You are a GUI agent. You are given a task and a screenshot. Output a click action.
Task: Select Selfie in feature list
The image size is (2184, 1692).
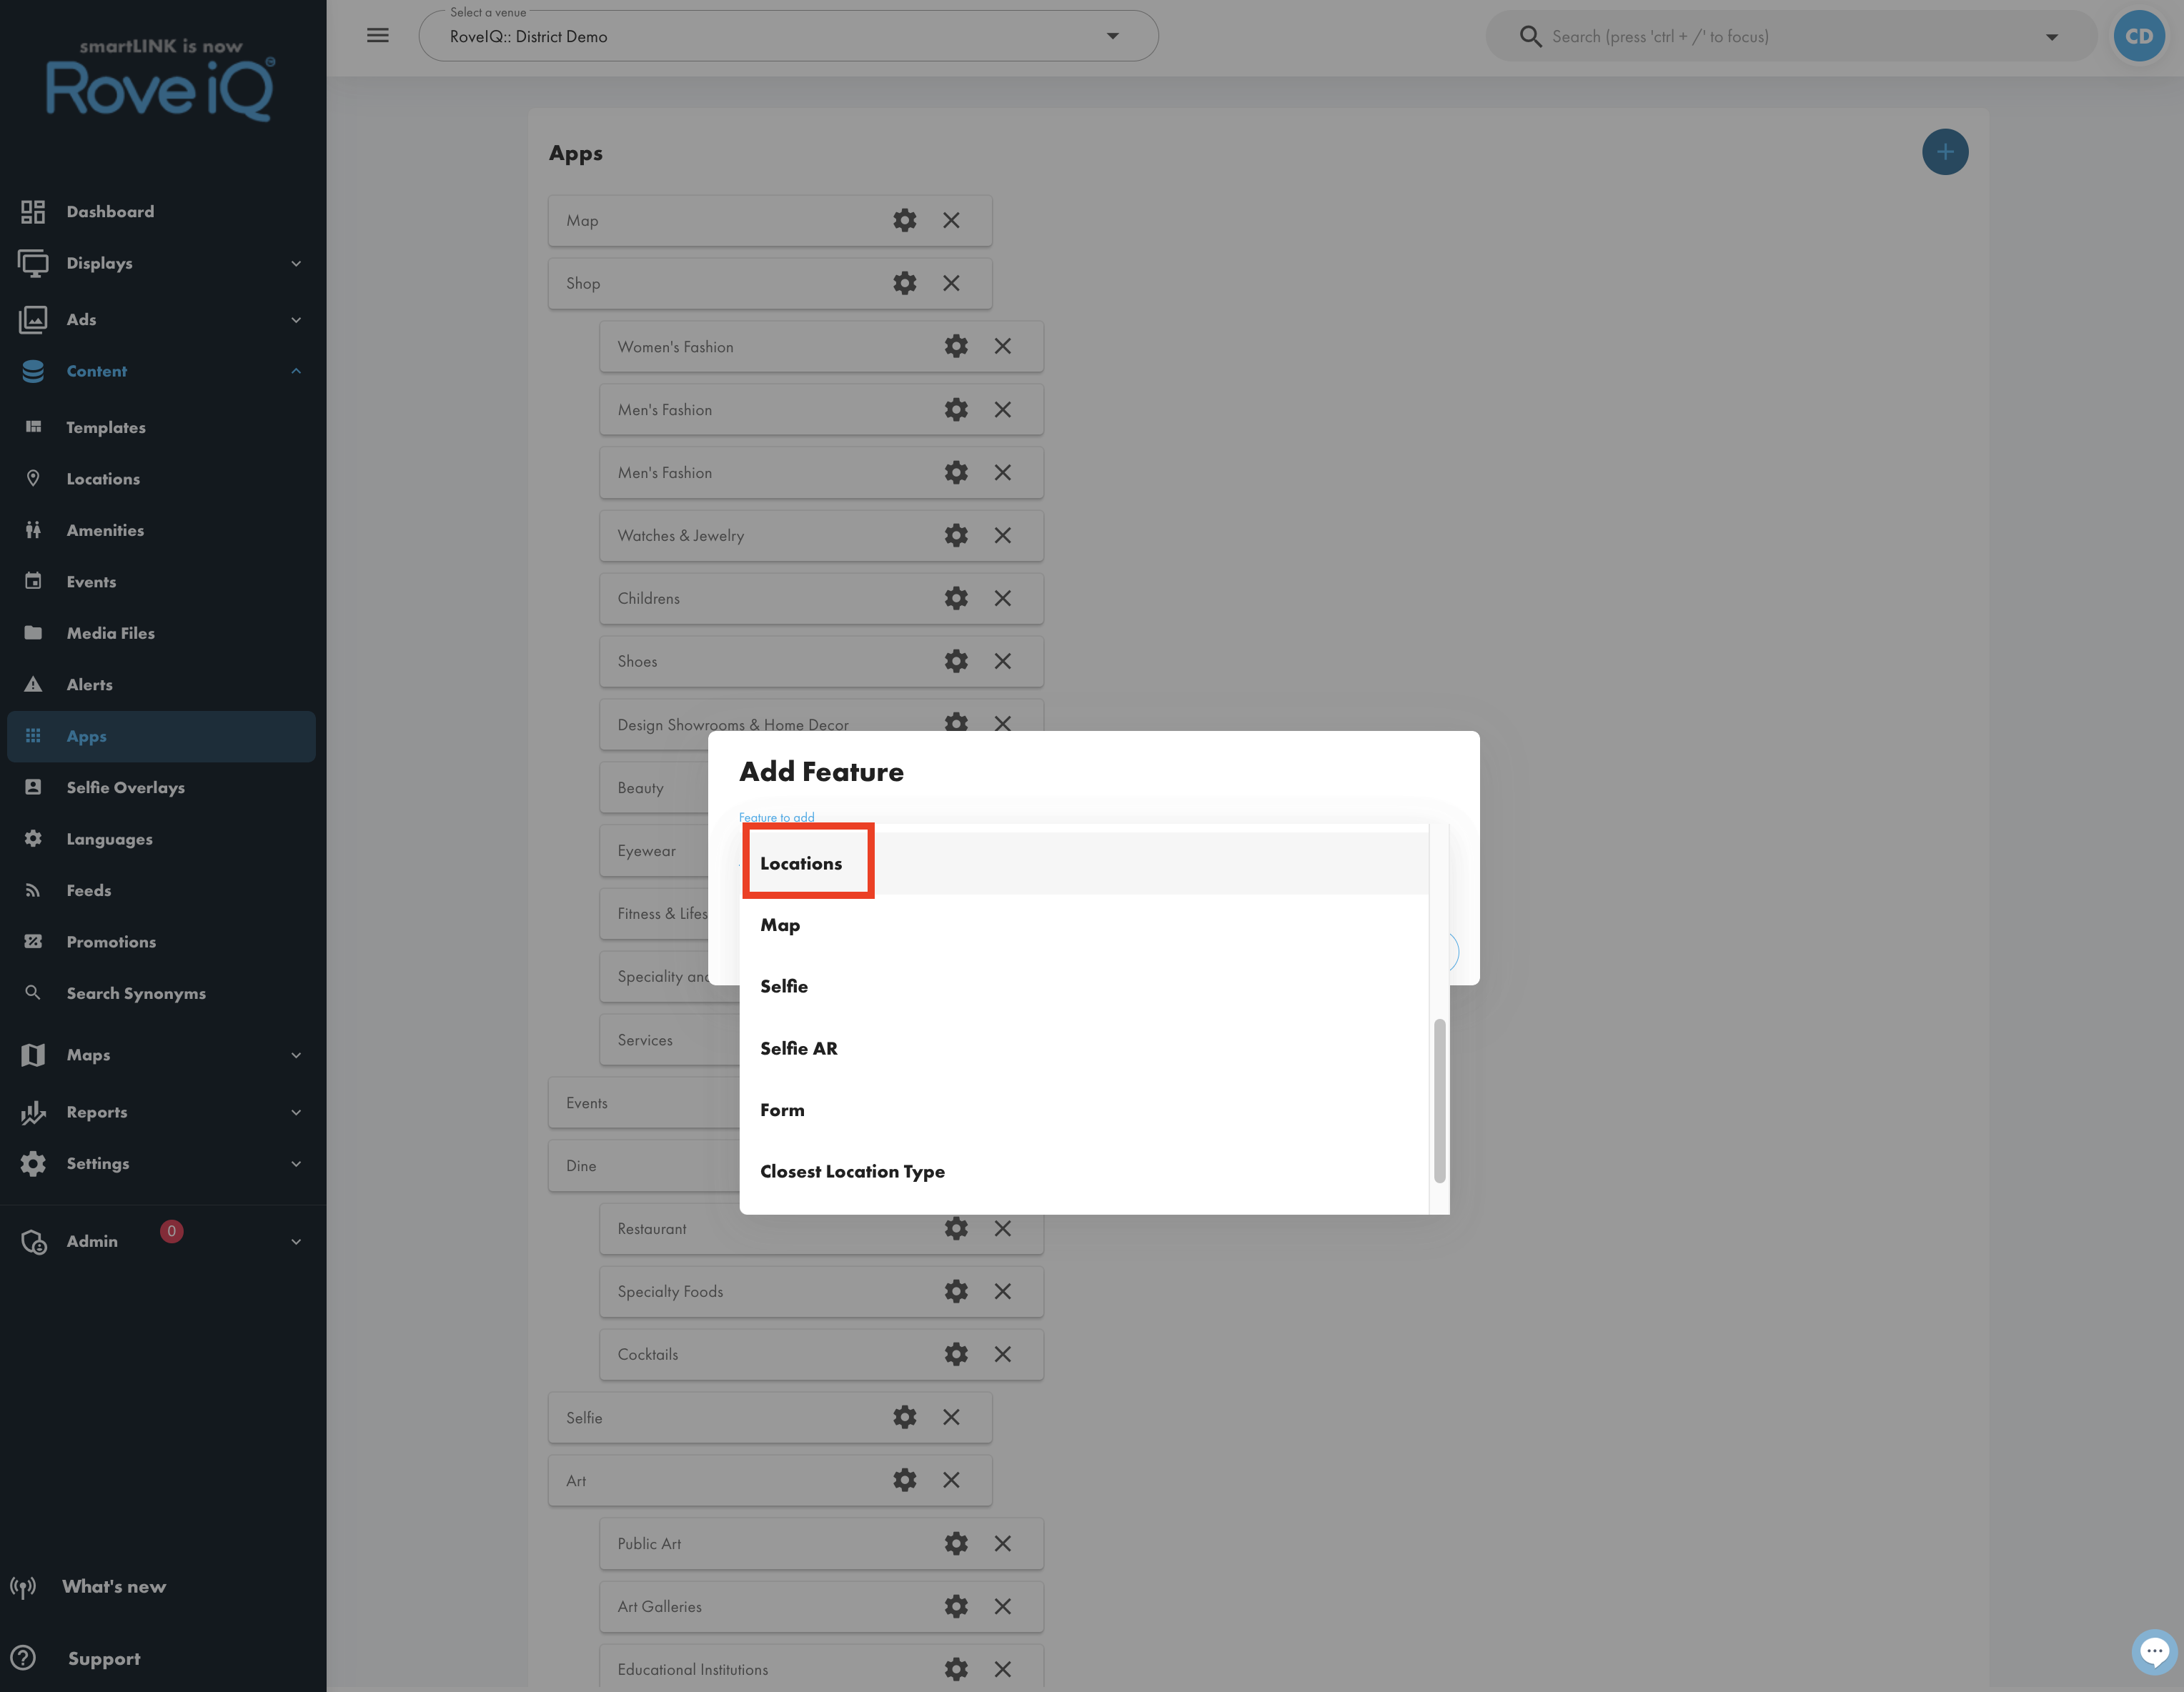1084,986
